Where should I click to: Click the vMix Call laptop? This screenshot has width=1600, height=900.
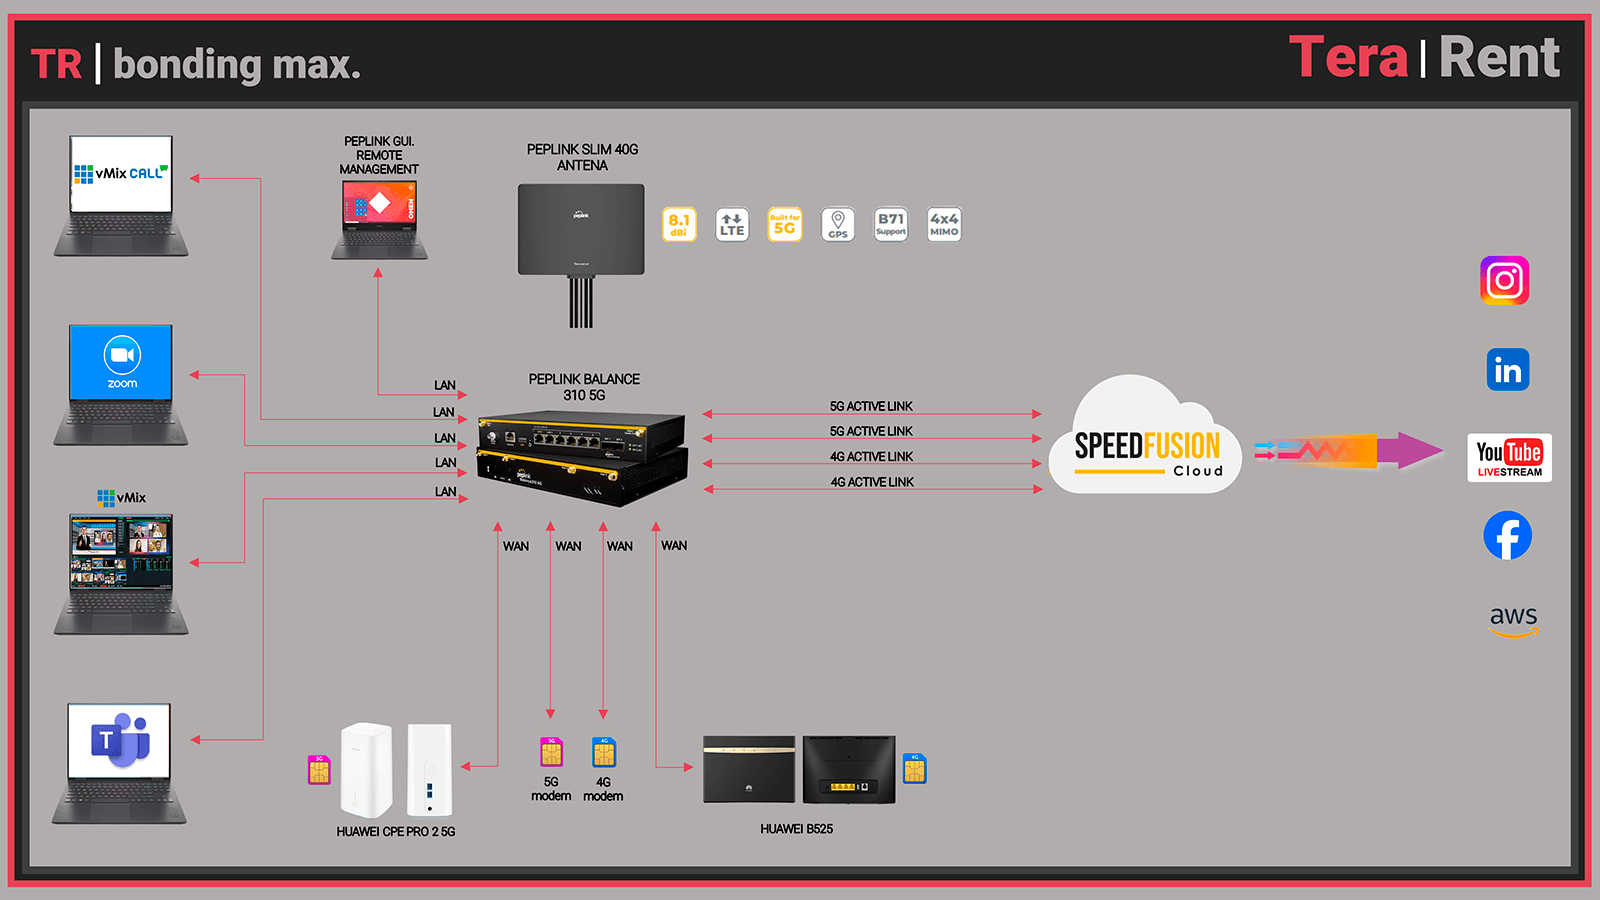point(121,196)
